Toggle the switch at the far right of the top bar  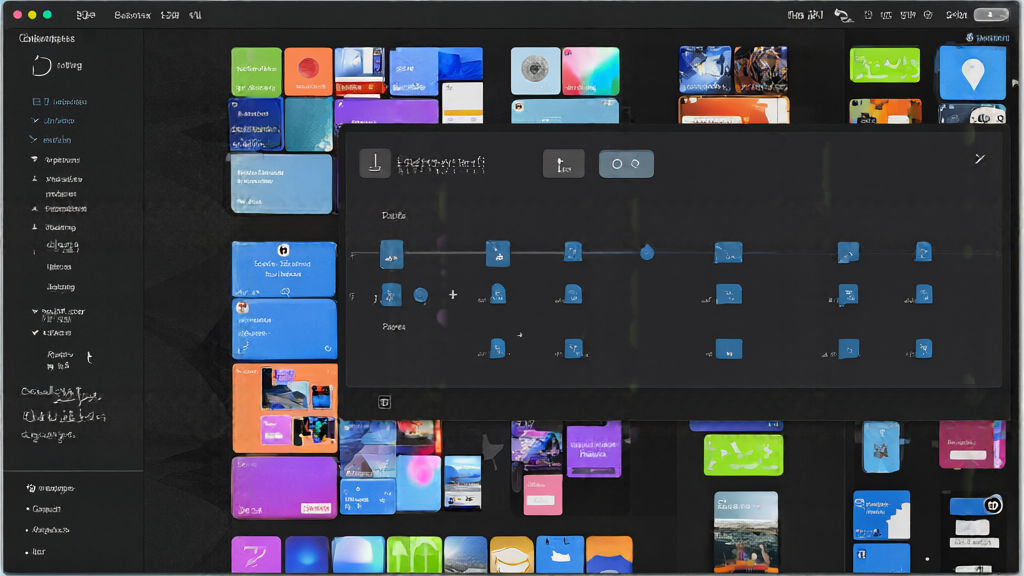tap(991, 14)
